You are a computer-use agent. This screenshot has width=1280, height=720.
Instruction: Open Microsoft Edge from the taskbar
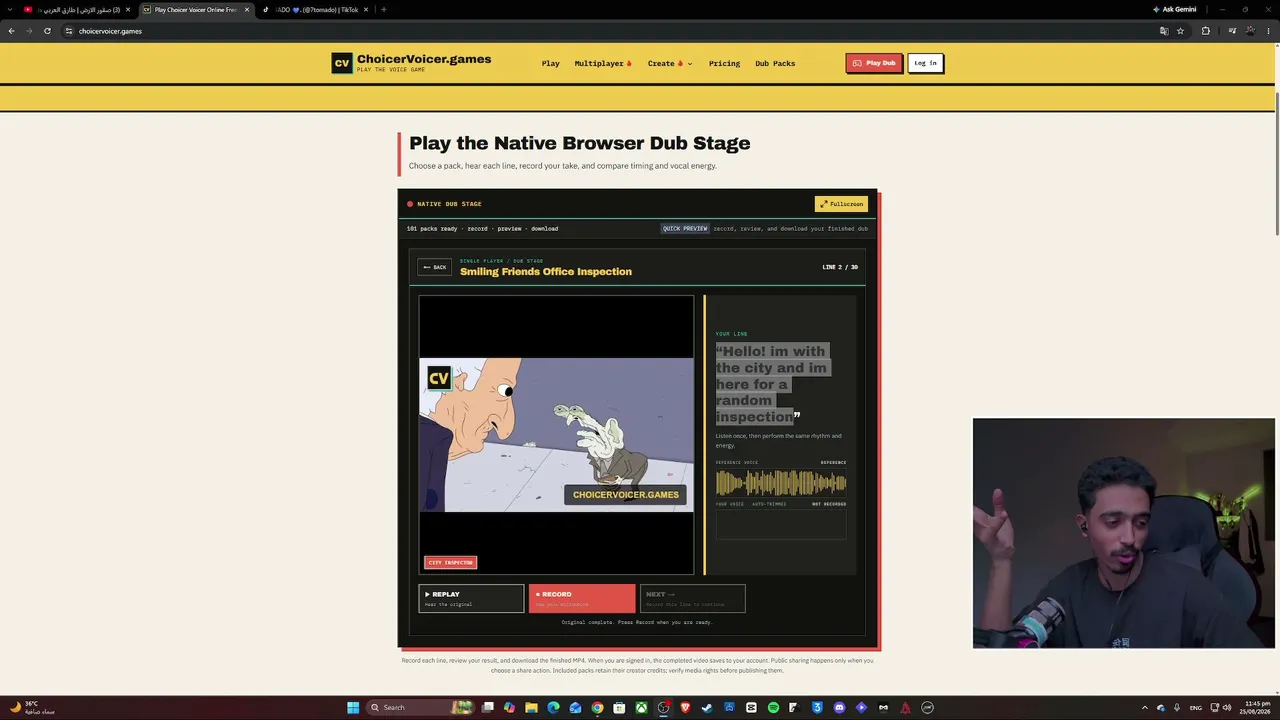click(x=553, y=708)
